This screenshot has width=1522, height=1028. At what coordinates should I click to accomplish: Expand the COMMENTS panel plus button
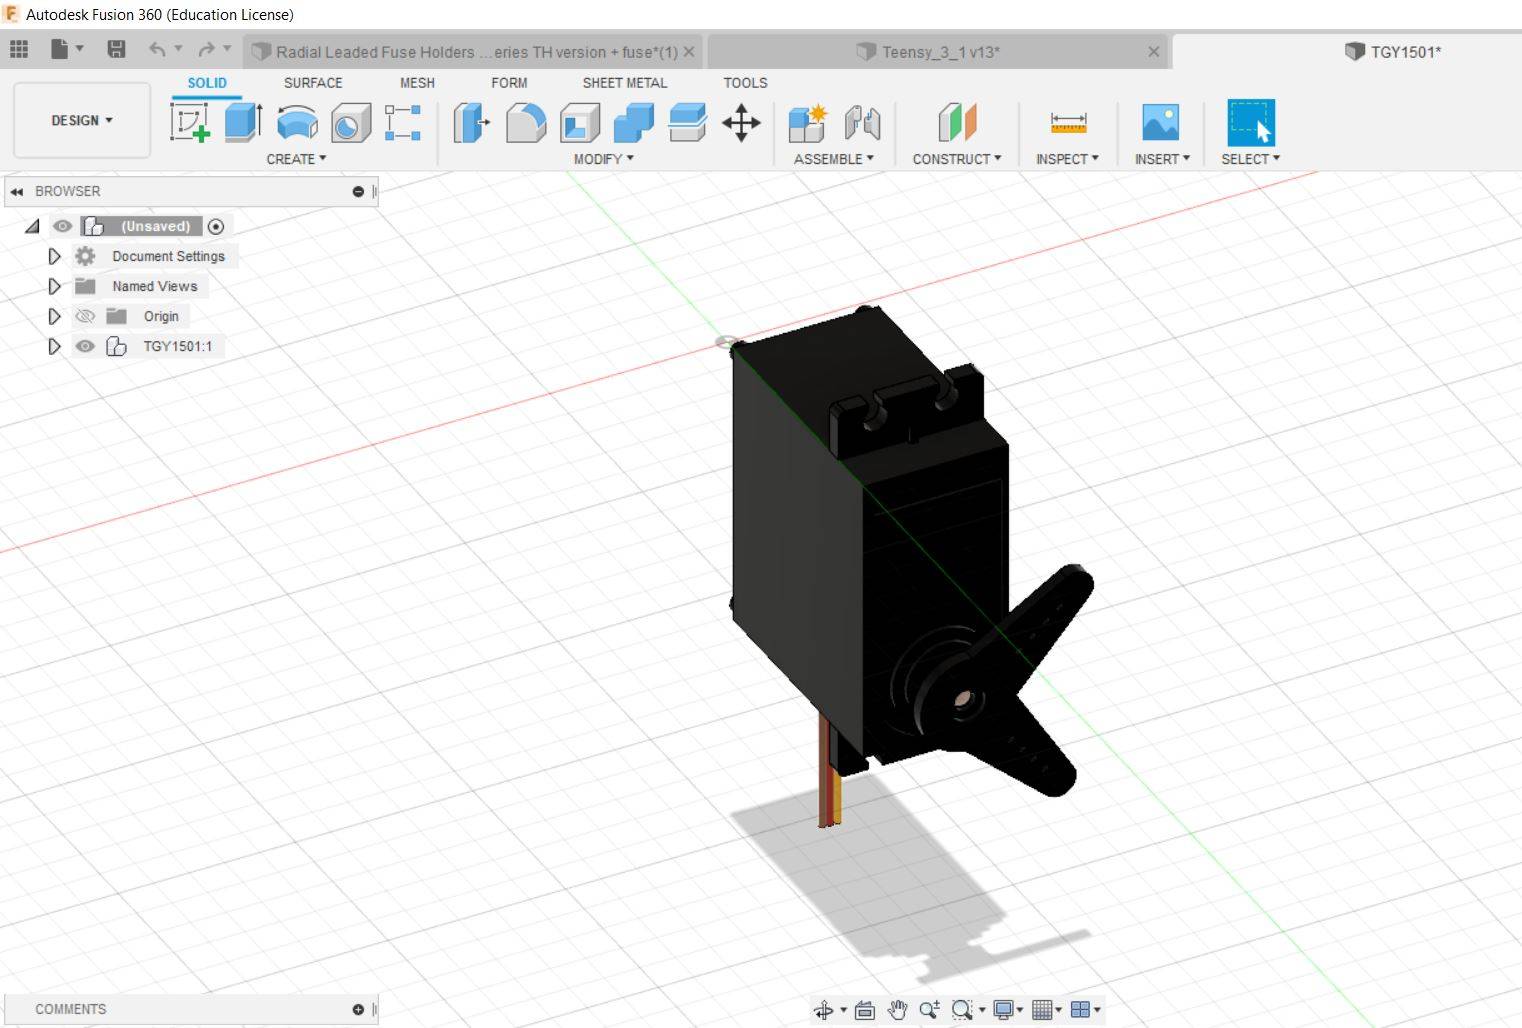(x=358, y=1010)
